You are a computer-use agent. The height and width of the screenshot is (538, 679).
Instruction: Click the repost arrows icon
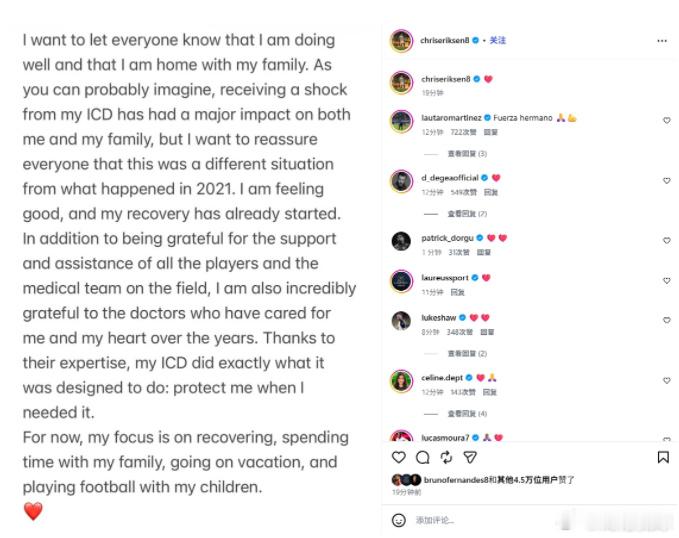(x=446, y=457)
